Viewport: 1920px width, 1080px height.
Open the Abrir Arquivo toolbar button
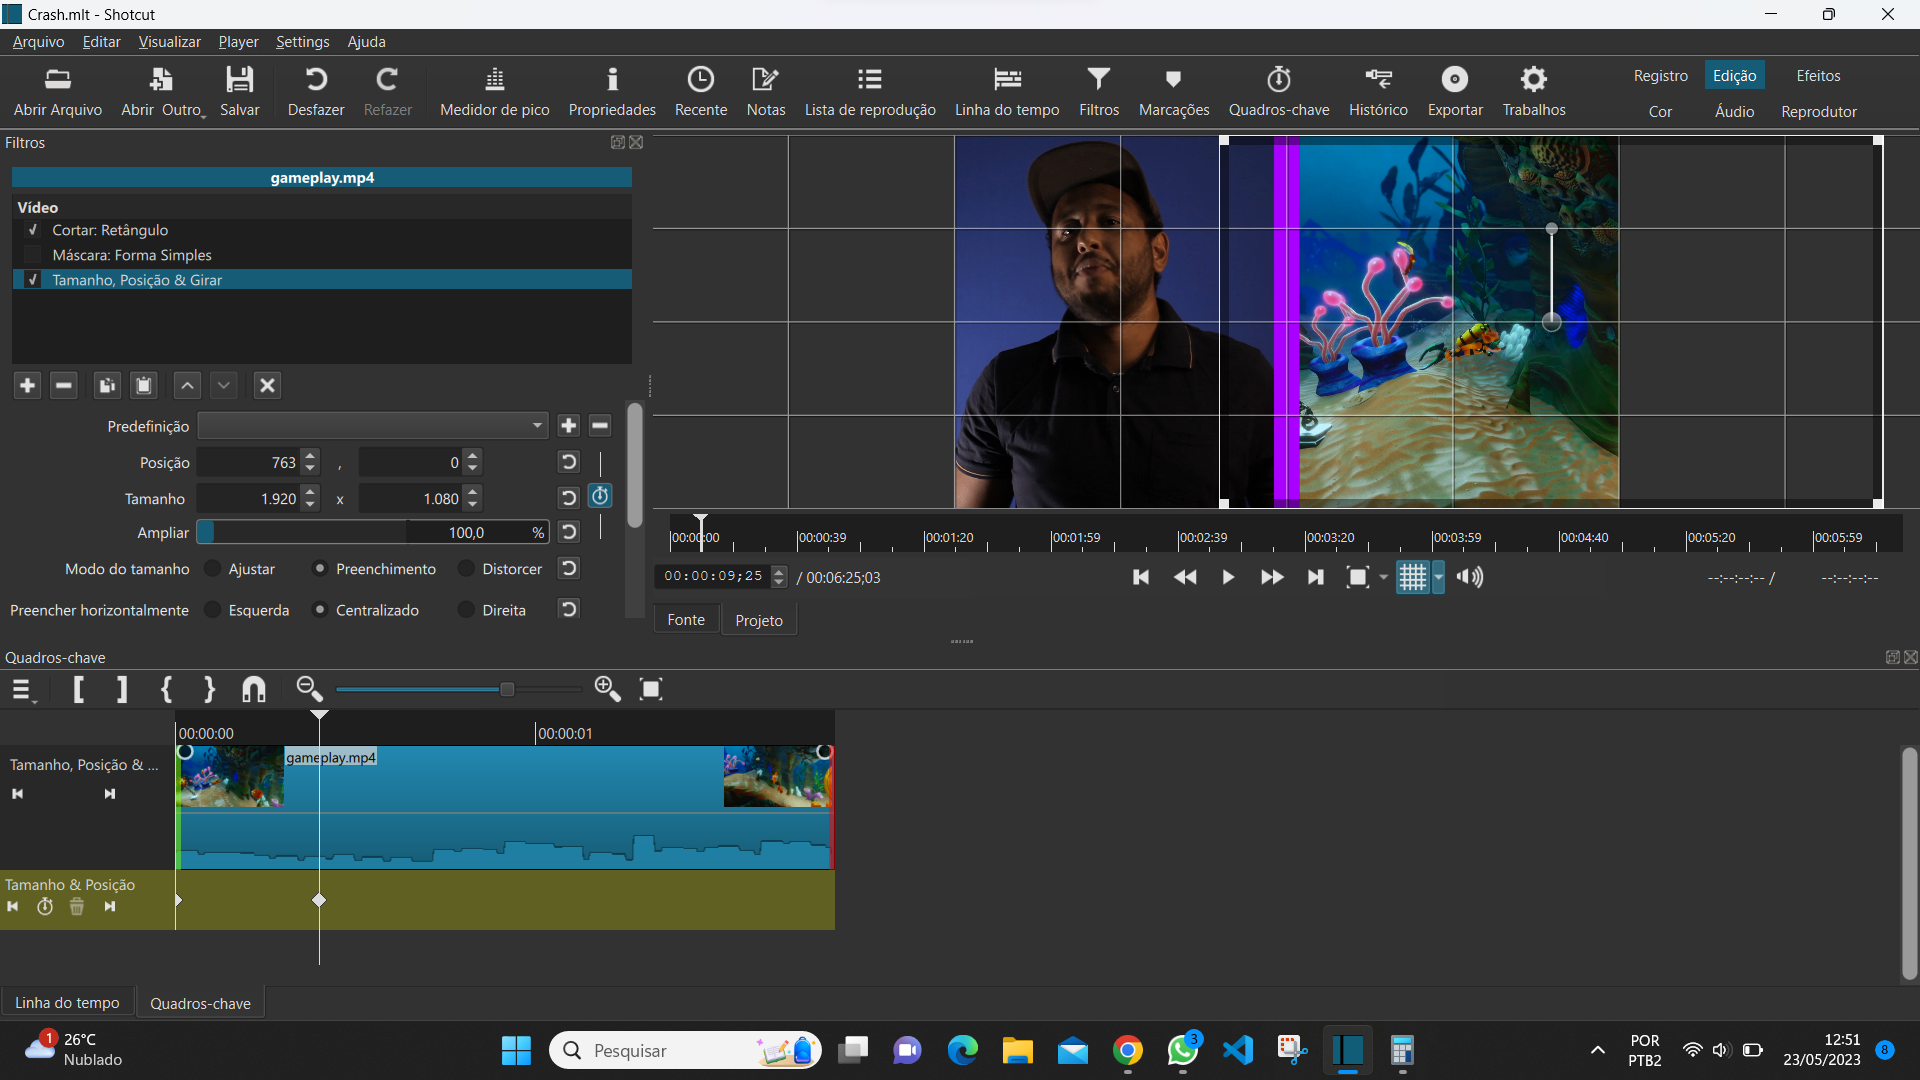click(x=58, y=91)
